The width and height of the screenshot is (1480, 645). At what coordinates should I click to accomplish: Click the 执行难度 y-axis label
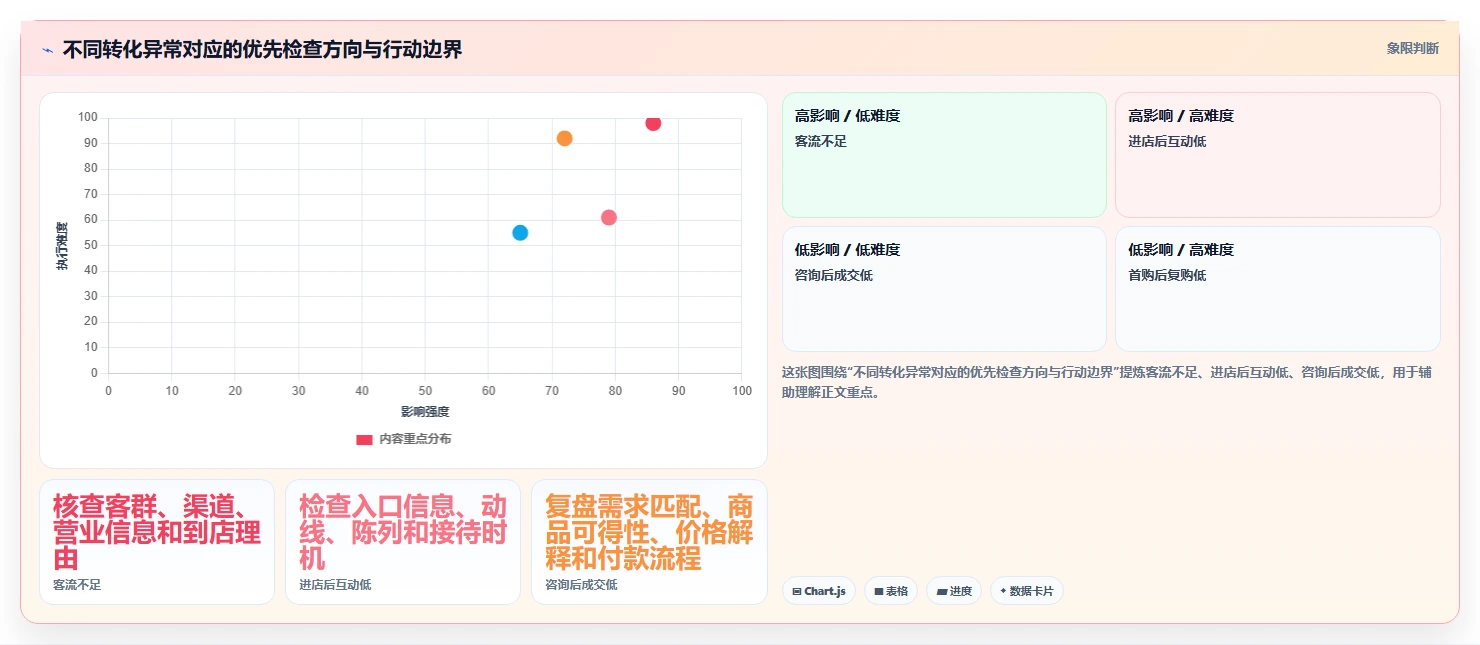pyautogui.click(x=62, y=246)
